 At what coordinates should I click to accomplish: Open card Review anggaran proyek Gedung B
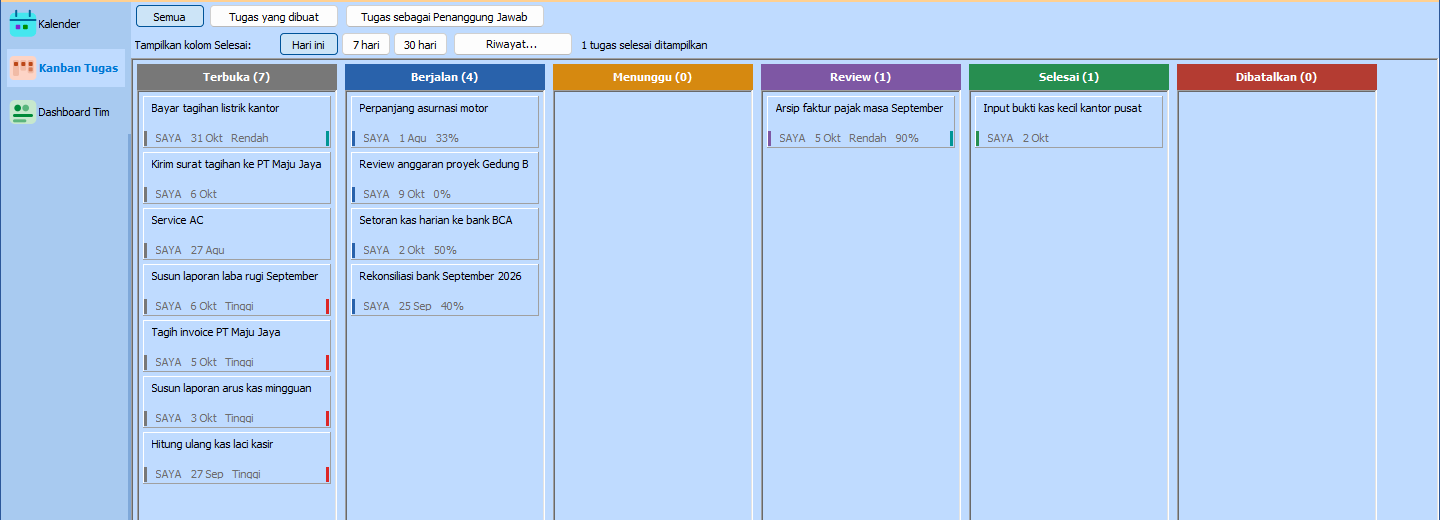click(445, 178)
